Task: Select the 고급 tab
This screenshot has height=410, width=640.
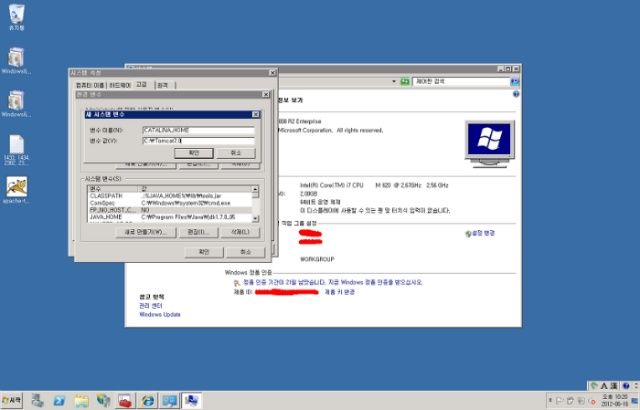Action: point(142,84)
